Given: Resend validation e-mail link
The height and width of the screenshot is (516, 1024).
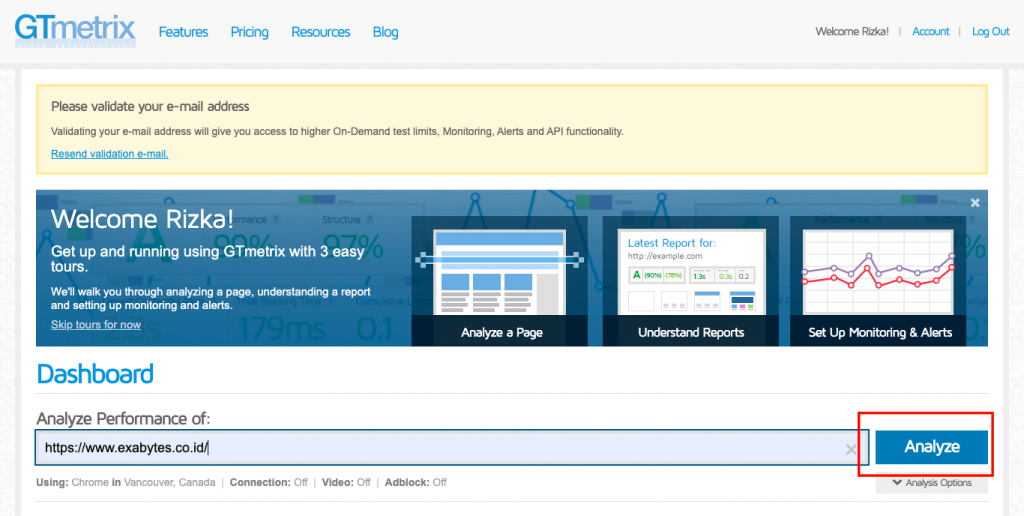Looking at the screenshot, I should 110,154.
